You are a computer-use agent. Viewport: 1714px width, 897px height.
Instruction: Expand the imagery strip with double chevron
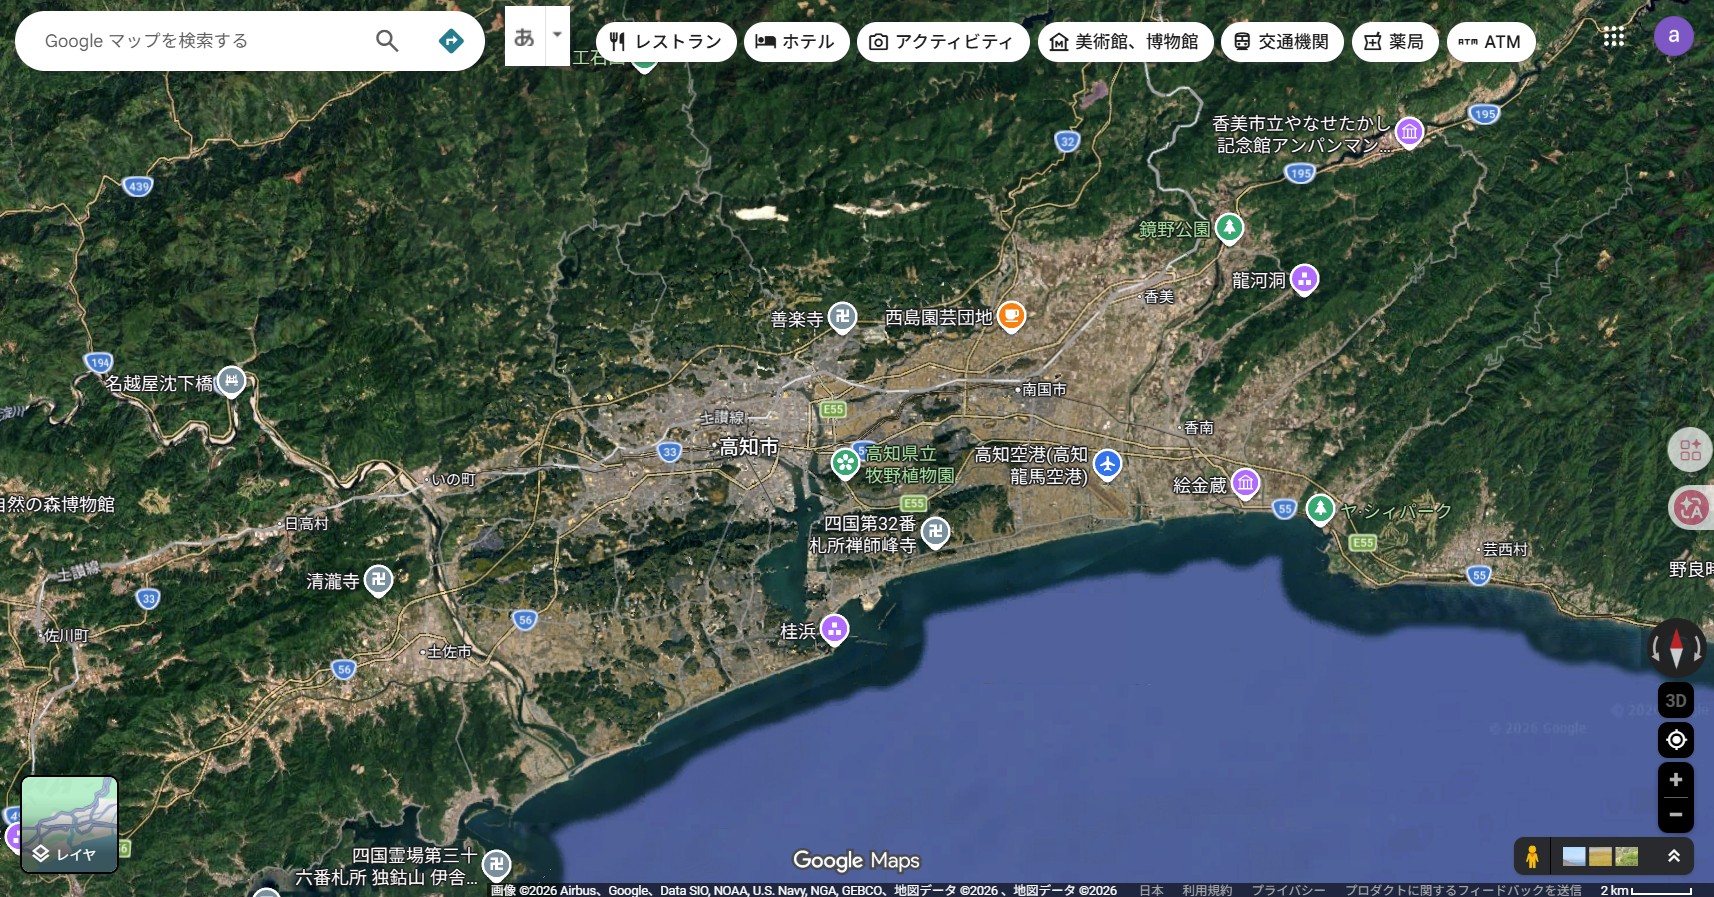click(1673, 857)
